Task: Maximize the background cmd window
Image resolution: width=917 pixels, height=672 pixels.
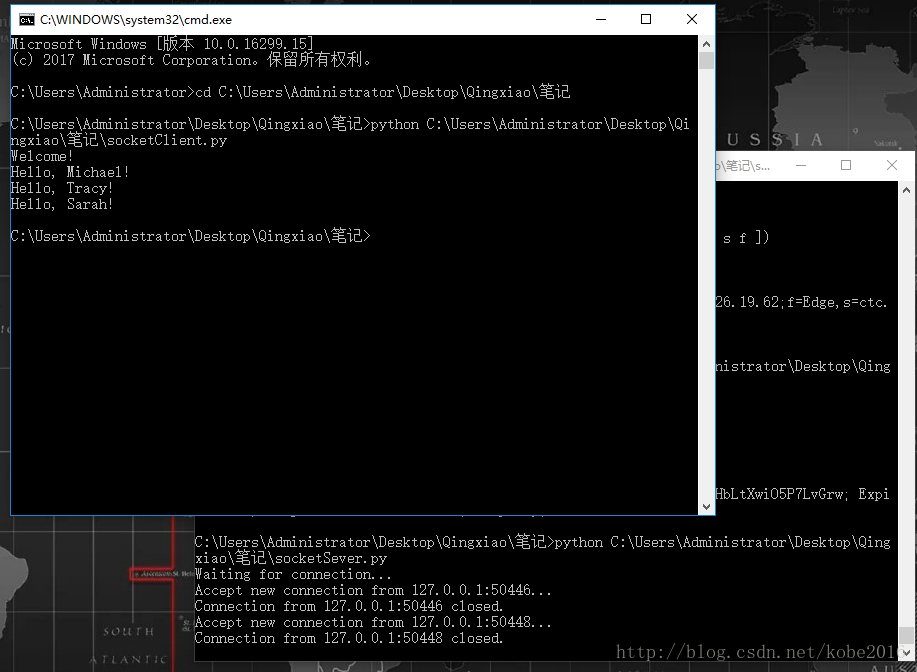Action: (x=846, y=166)
